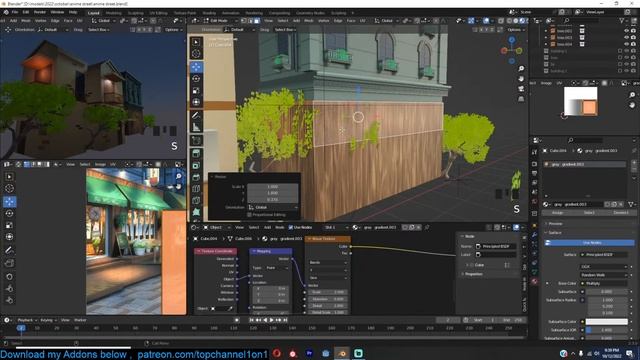
Task: Open the Tool tab in the Properties editor
Action: click(534, 152)
